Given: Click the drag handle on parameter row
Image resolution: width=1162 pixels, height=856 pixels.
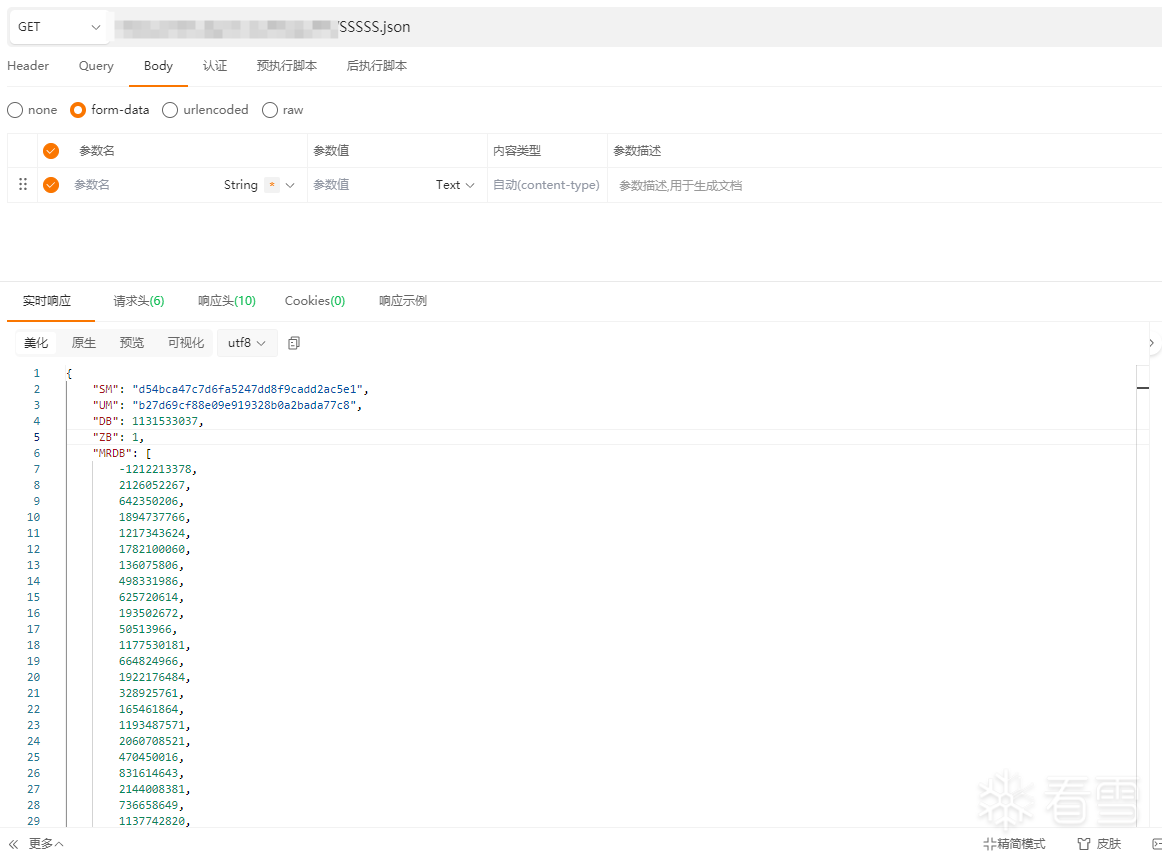Looking at the screenshot, I should (23, 184).
